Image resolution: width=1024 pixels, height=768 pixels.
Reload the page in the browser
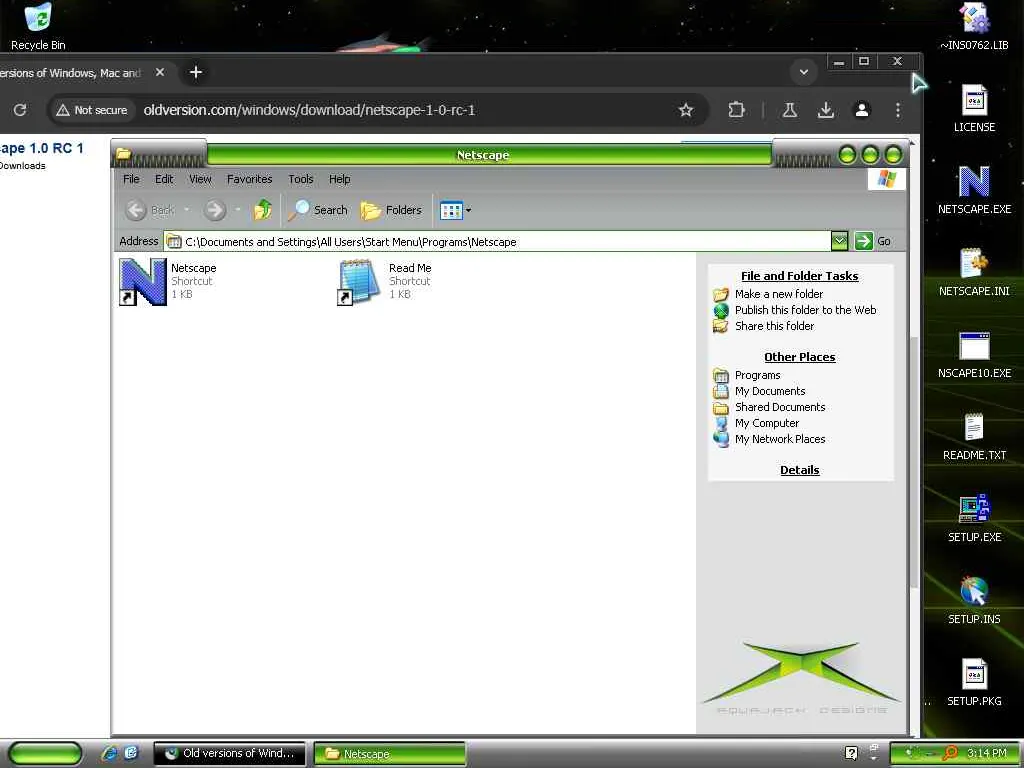20,110
